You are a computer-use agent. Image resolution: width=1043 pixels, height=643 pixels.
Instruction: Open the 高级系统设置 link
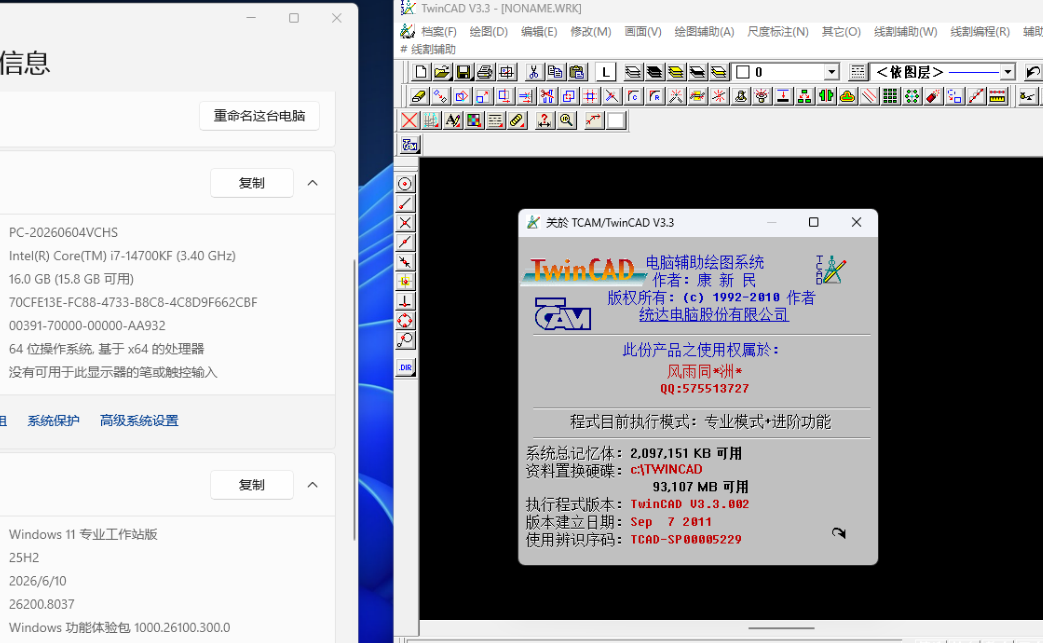coord(139,420)
